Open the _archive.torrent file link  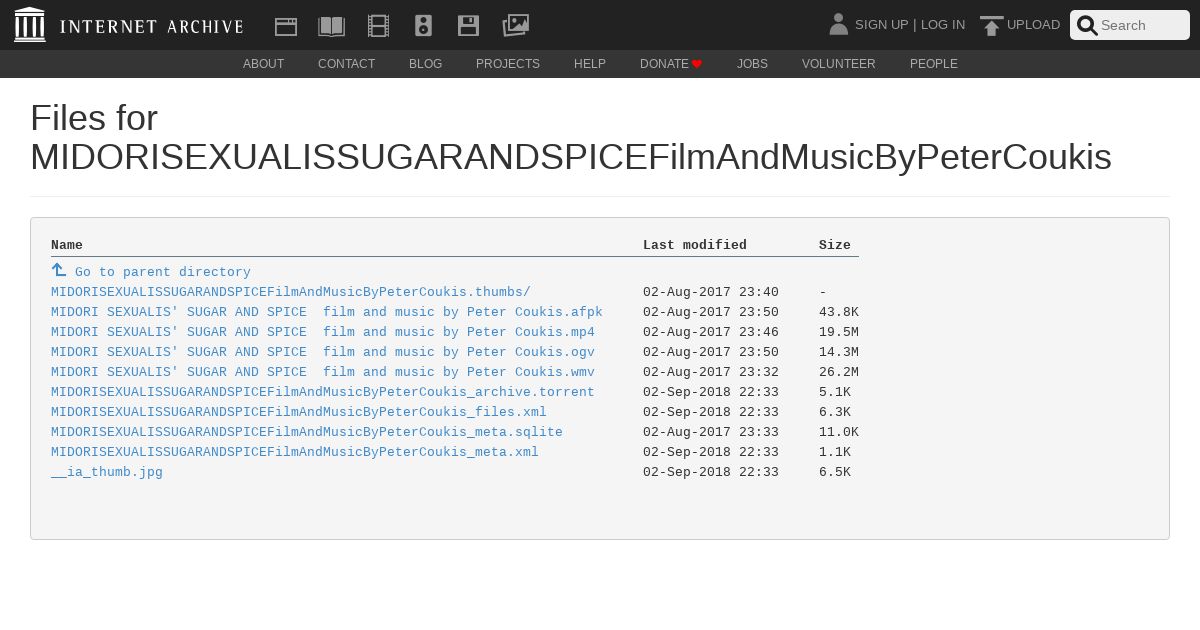coord(323,392)
